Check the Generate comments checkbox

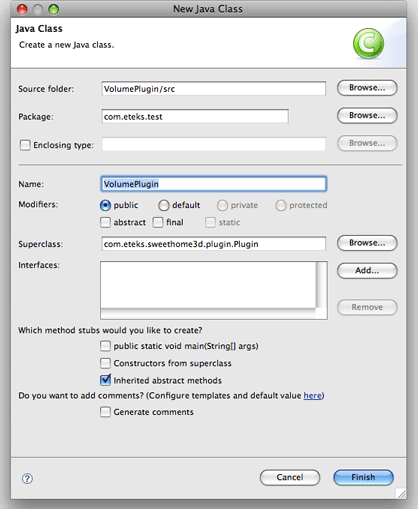(105, 412)
